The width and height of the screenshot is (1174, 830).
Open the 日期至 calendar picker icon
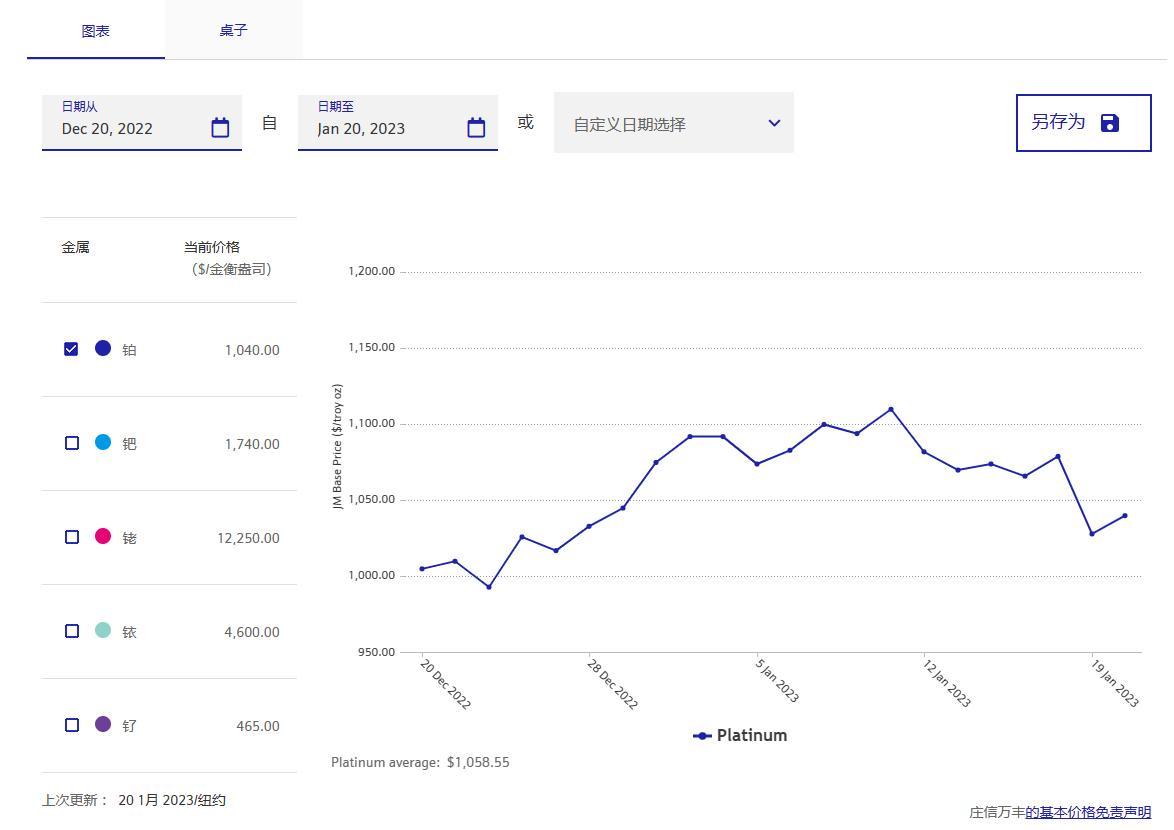pos(476,128)
